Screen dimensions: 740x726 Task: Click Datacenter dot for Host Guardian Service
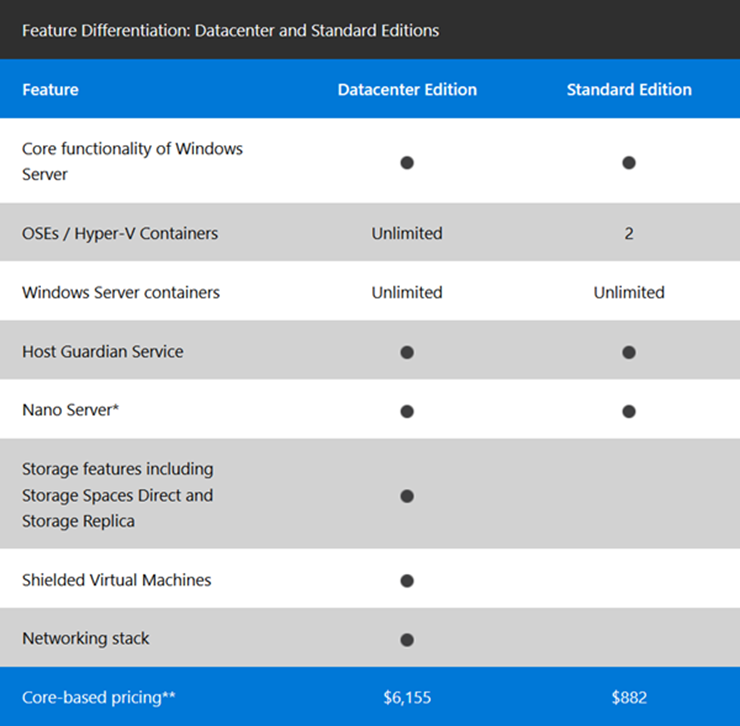(x=407, y=352)
